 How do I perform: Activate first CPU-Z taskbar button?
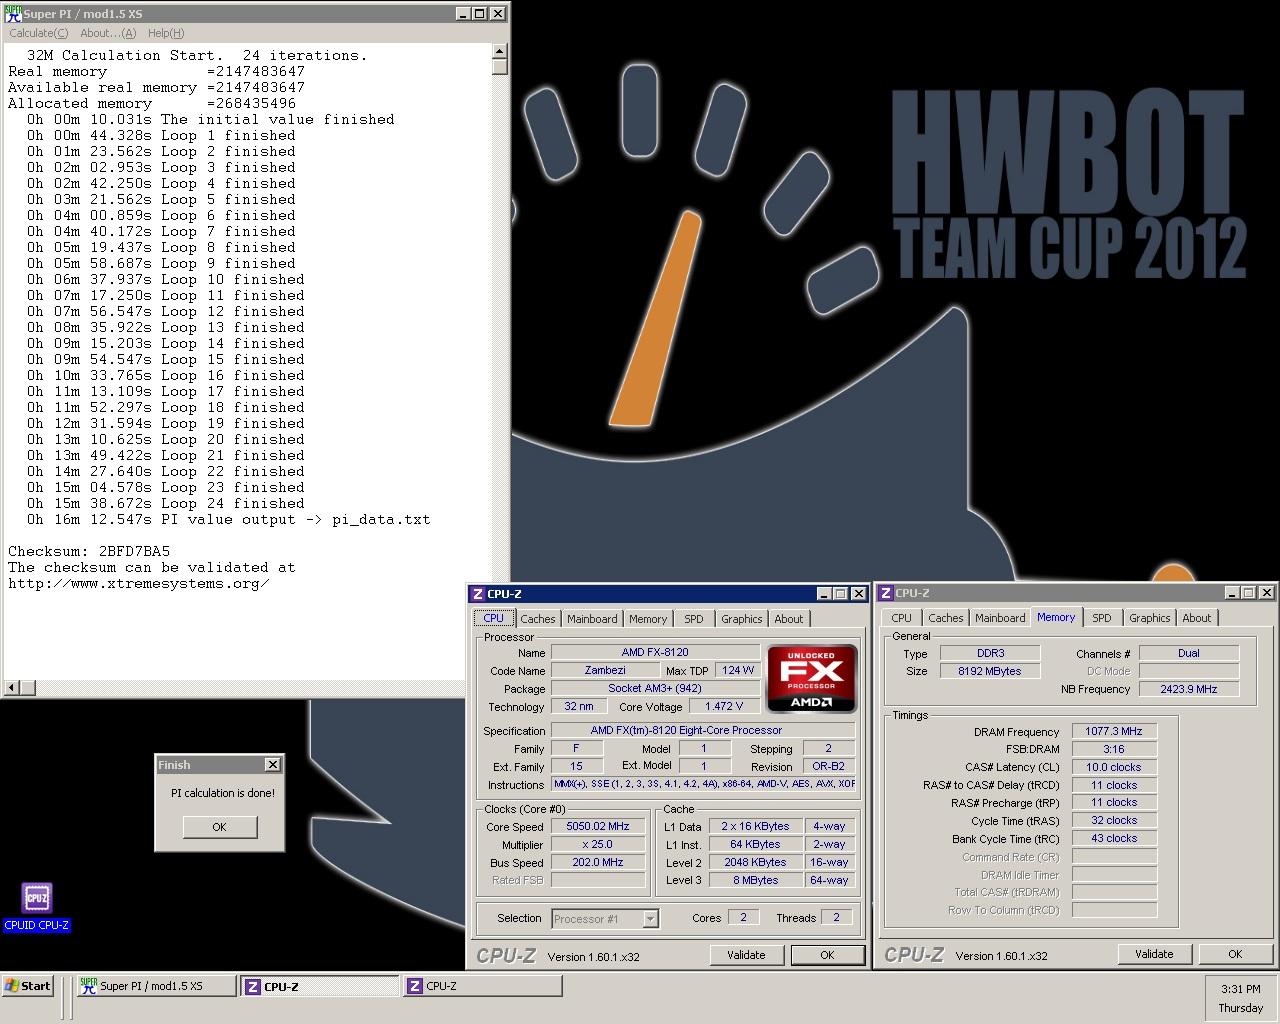320,986
